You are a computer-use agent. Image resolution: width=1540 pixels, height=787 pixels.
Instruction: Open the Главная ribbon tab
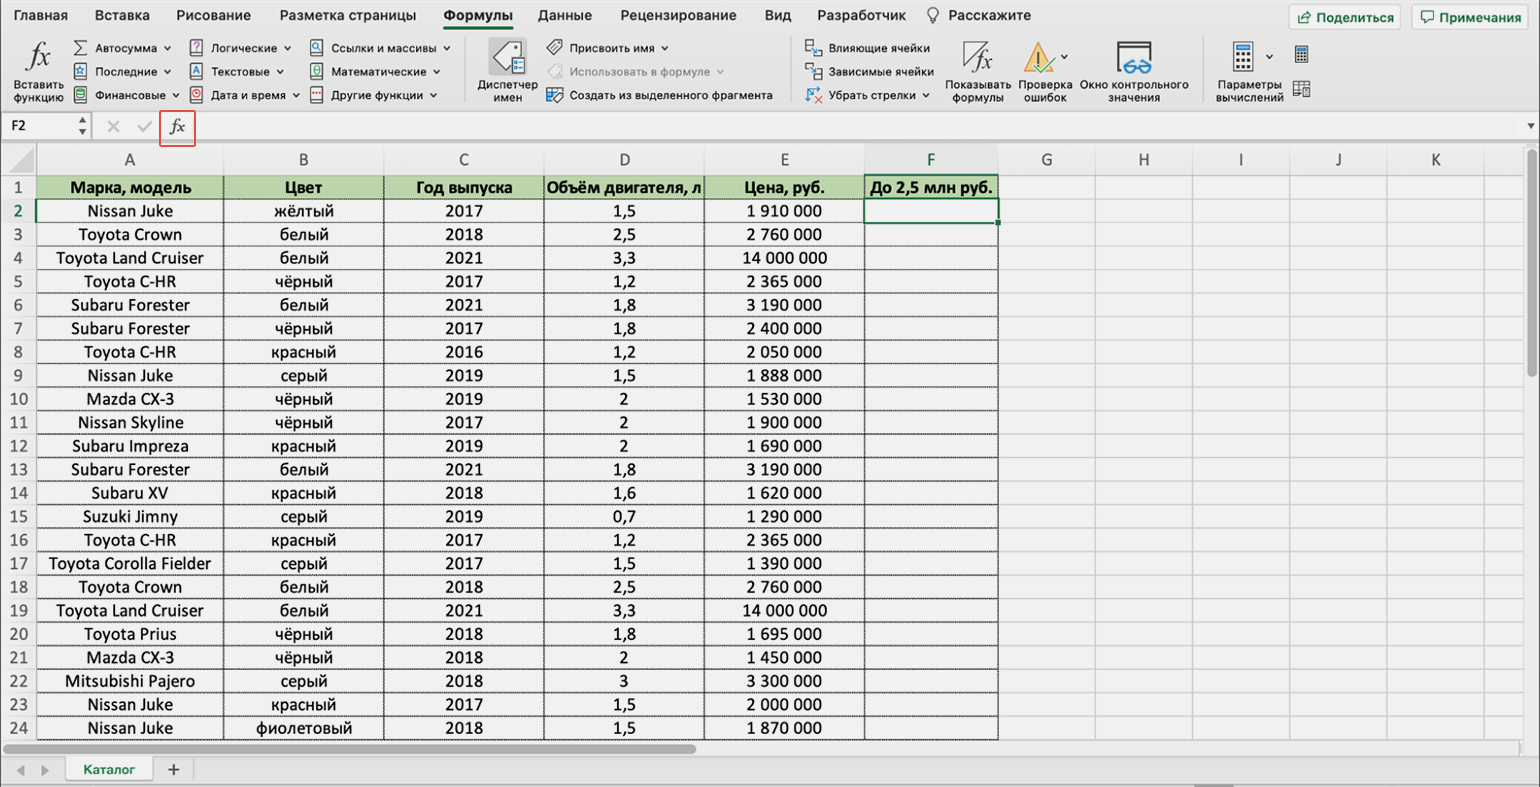click(x=41, y=16)
